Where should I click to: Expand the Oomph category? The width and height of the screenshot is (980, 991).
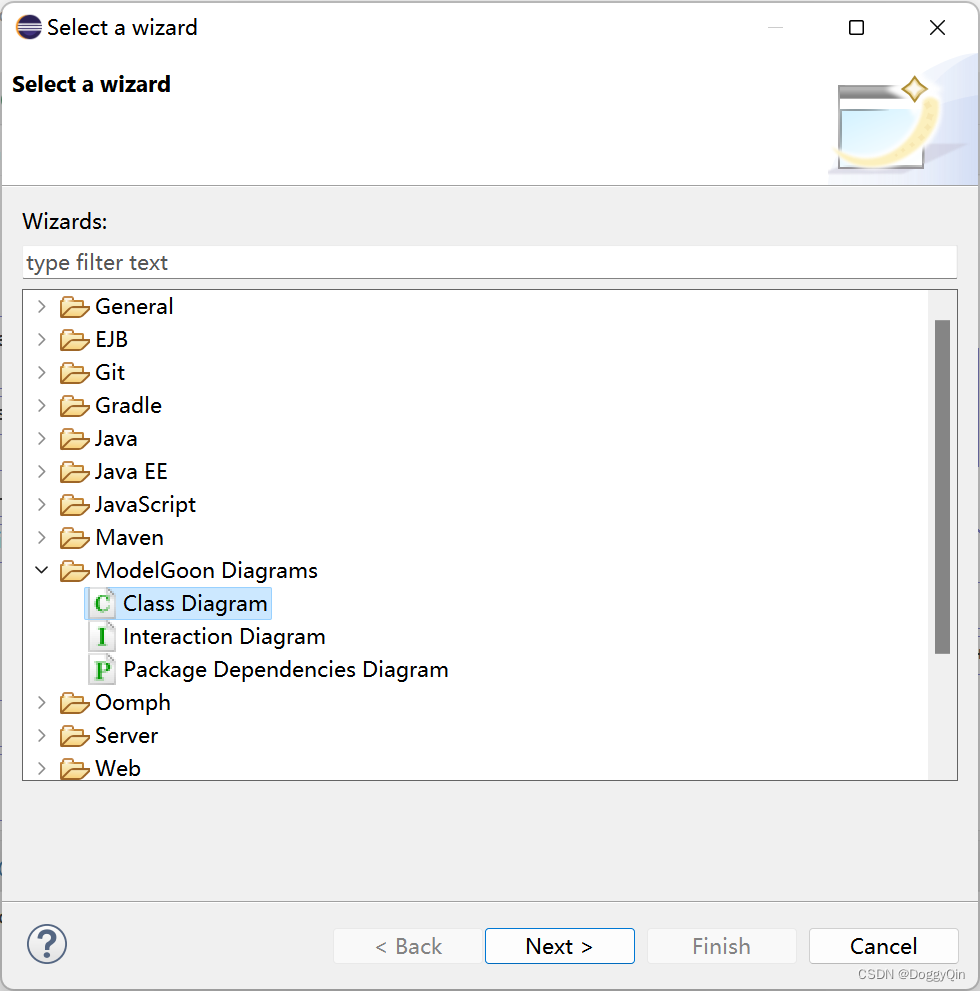41,702
